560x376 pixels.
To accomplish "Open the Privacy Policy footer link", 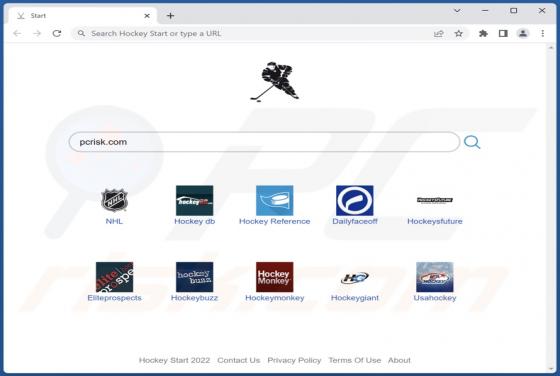I will click(x=294, y=360).
